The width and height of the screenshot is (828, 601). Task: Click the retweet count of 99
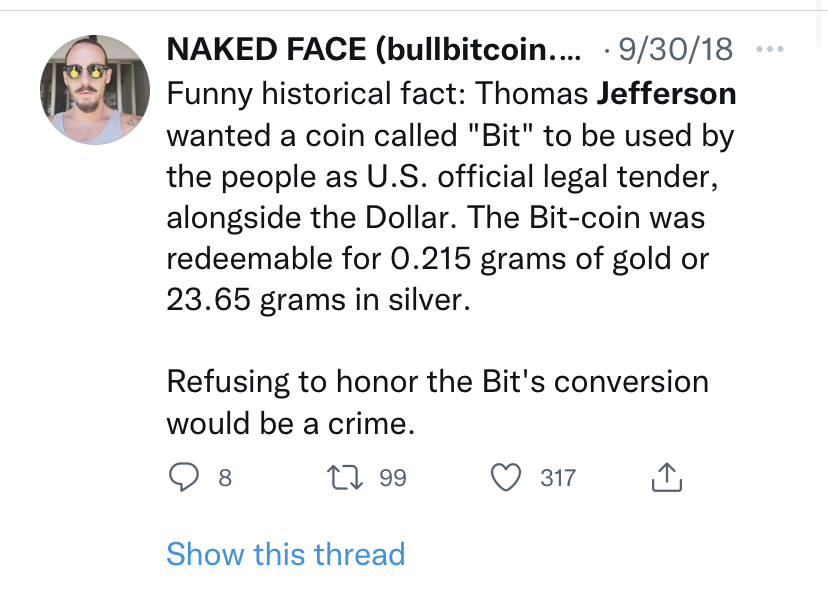(x=393, y=478)
